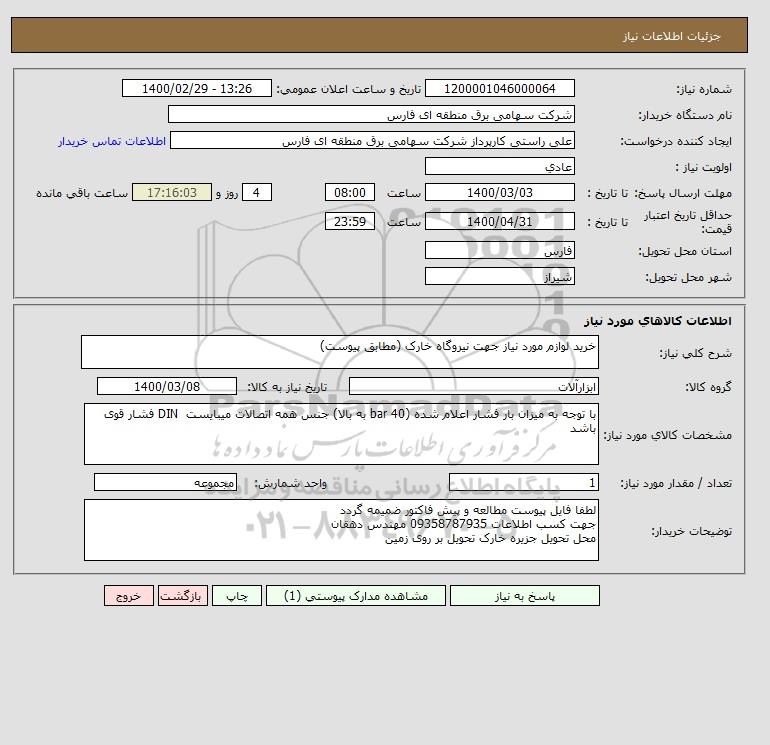Click the تعداد / مقدار مورد نیاز label
The width and height of the screenshot is (770, 745).
tap(676, 483)
